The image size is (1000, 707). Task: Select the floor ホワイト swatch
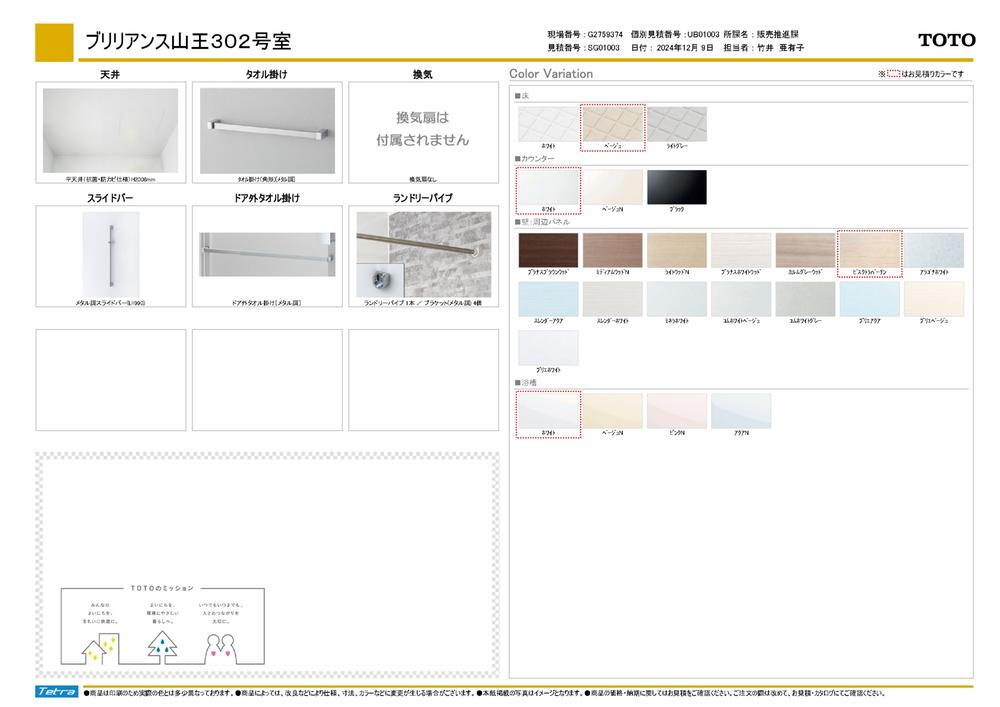(548, 124)
